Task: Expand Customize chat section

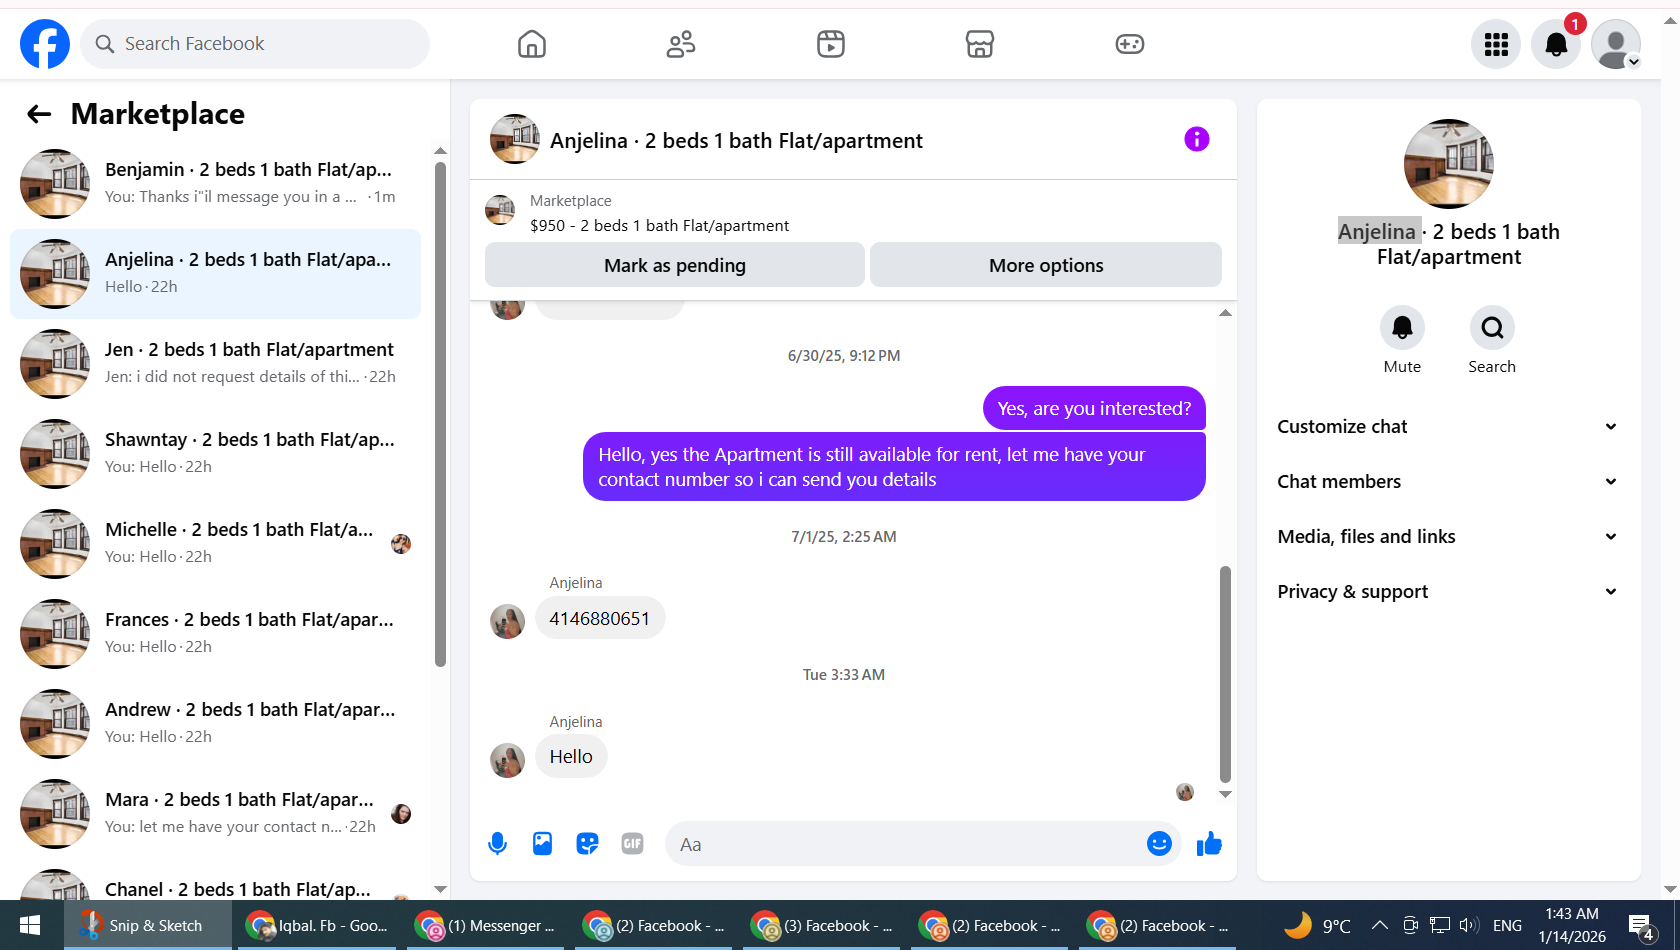Action: (1448, 427)
